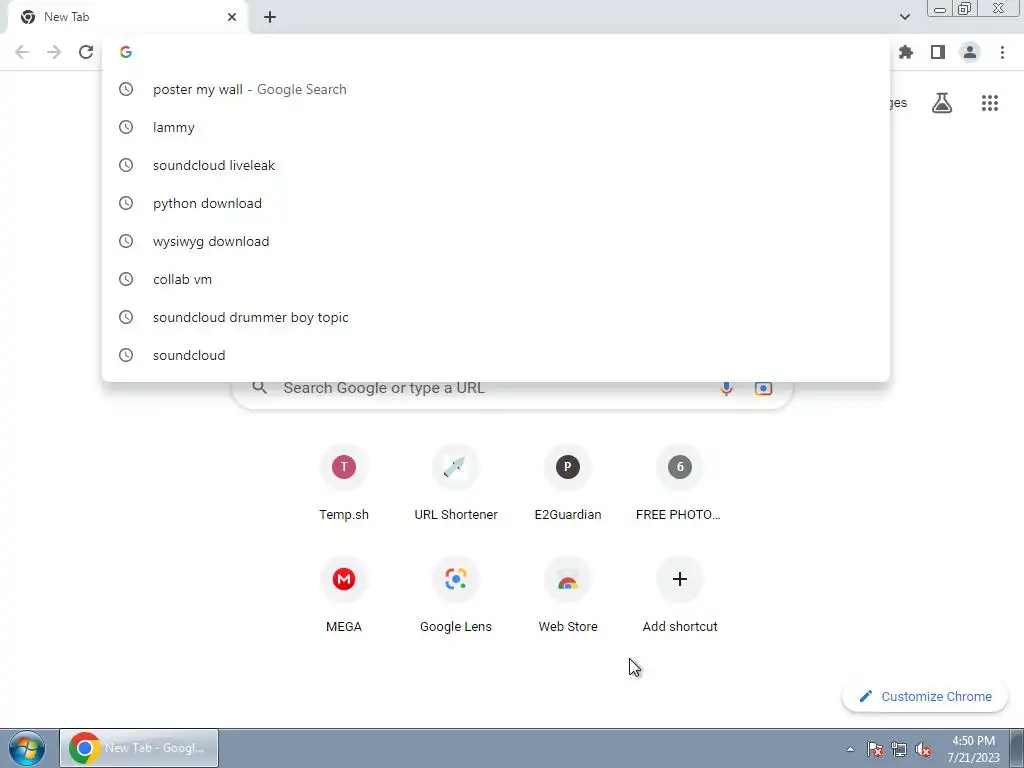
Task: Open a new tab with the plus
Action: pos(270,17)
